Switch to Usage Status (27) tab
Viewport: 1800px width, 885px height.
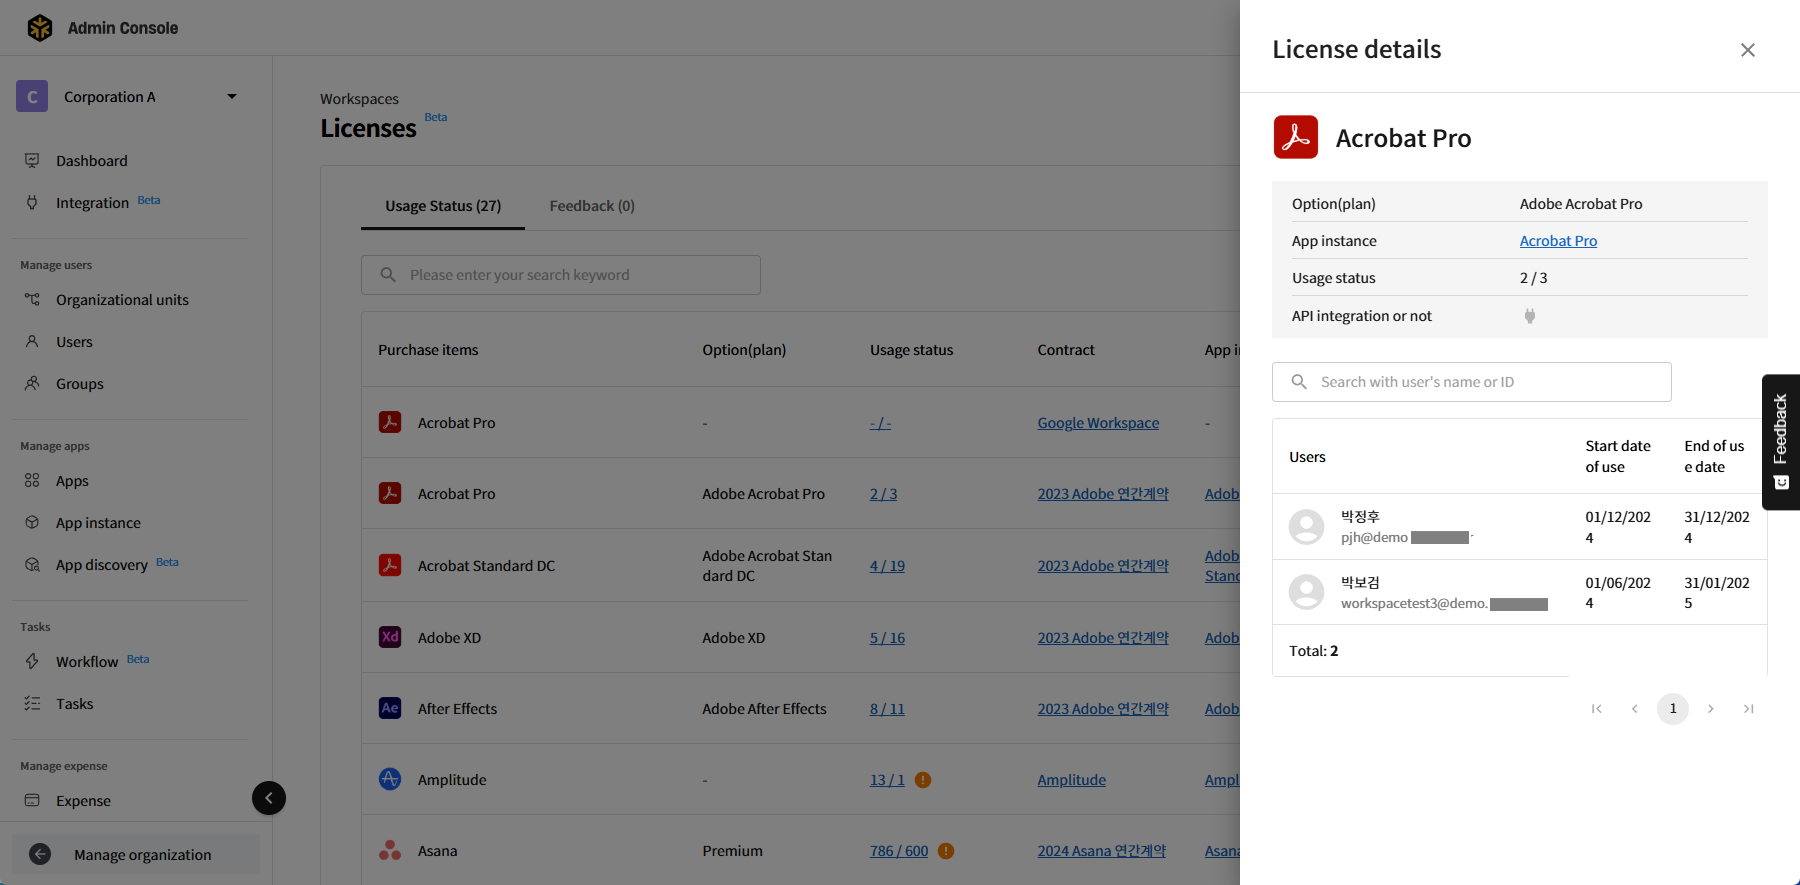click(443, 206)
